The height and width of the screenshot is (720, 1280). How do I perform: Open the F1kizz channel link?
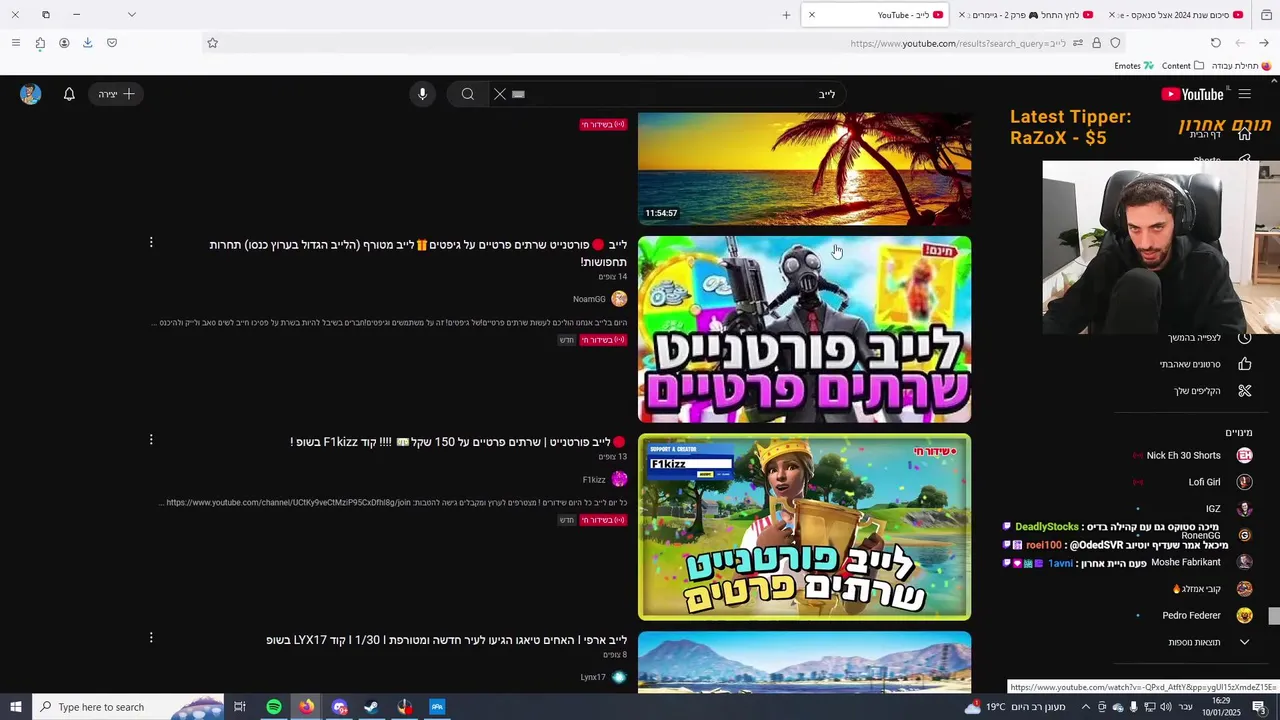[594, 480]
